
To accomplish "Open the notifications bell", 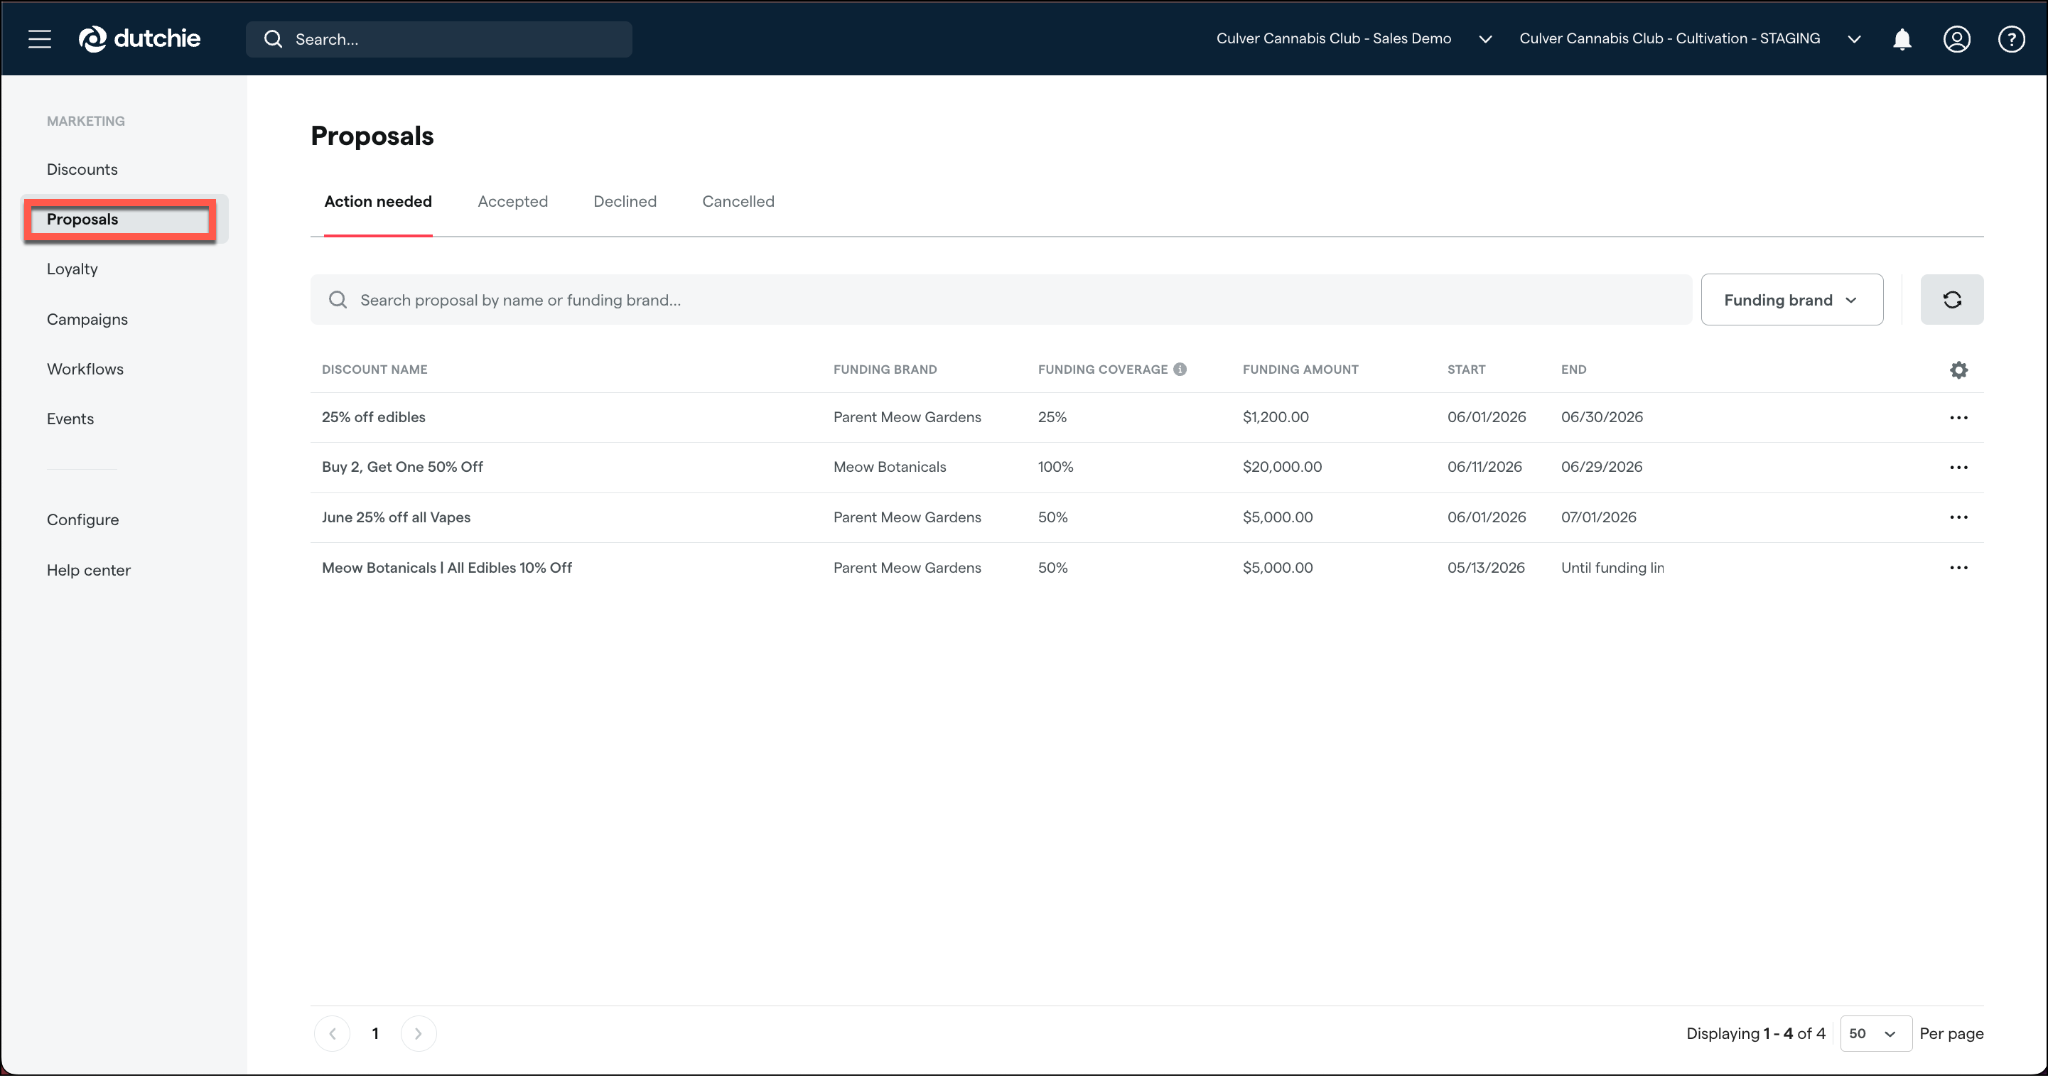I will coord(1902,39).
